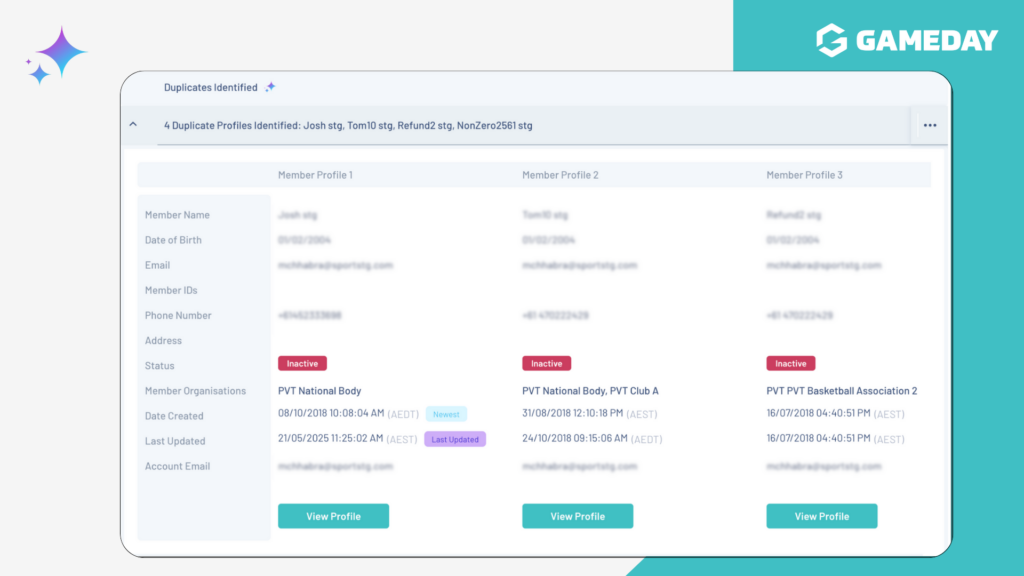Click Inactive badge under Member Profile 3
The height and width of the screenshot is (576, 1024).
791,363
